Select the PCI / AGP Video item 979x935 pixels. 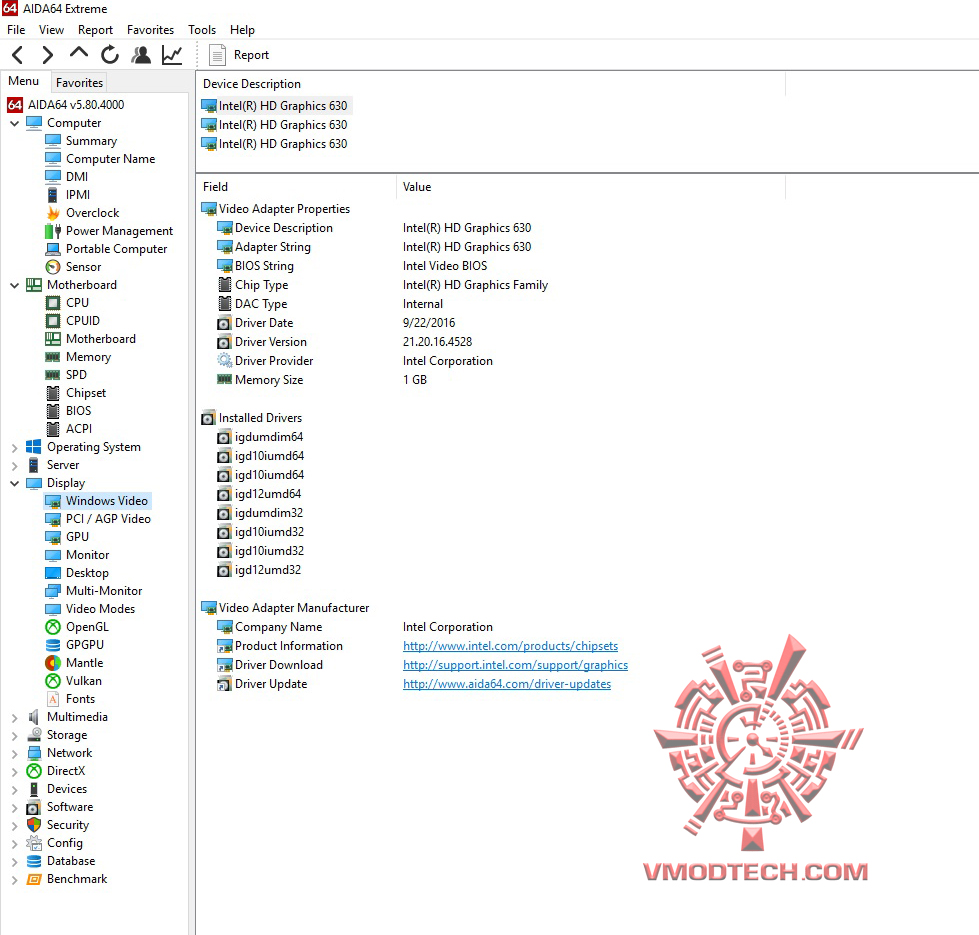pyautogui.click(x=98, y=519)
